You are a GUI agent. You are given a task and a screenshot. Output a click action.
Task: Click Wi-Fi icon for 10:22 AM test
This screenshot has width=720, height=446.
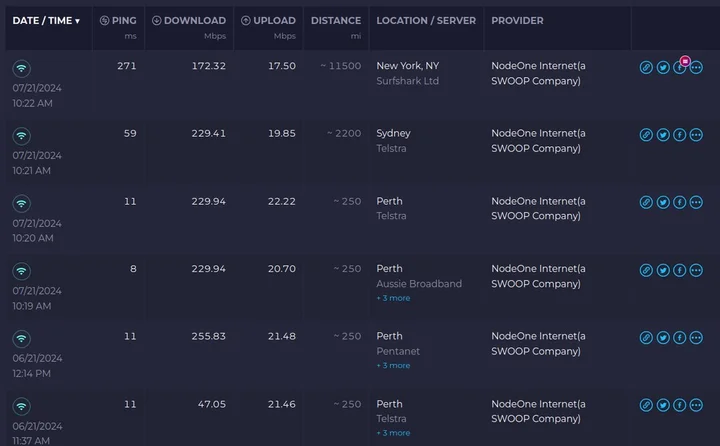21,68
